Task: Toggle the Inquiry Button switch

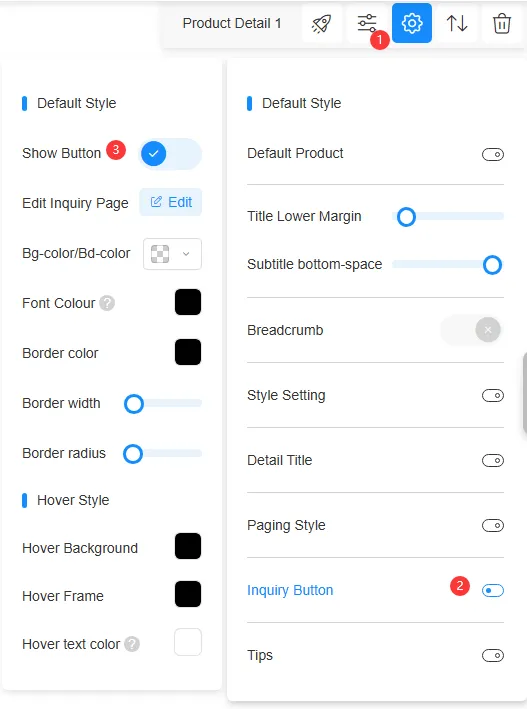Action: (493, 591)
